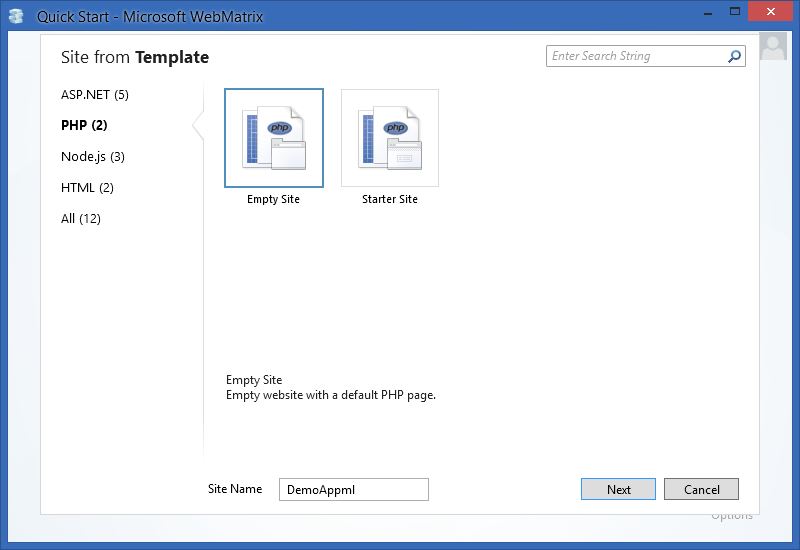Open the Options link behind the dialog

pyautogui.click(x=732, y=516)
